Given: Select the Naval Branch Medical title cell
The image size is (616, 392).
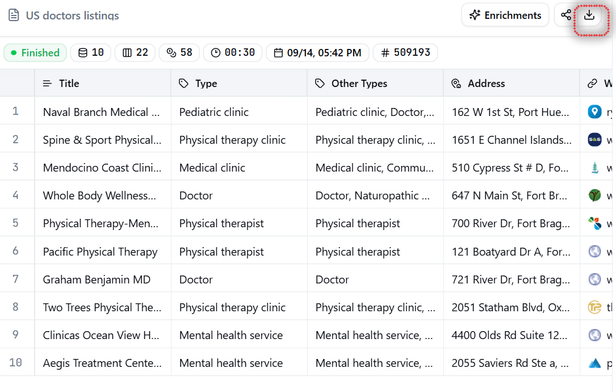Looking at the screenshot, I should point(103,112).
